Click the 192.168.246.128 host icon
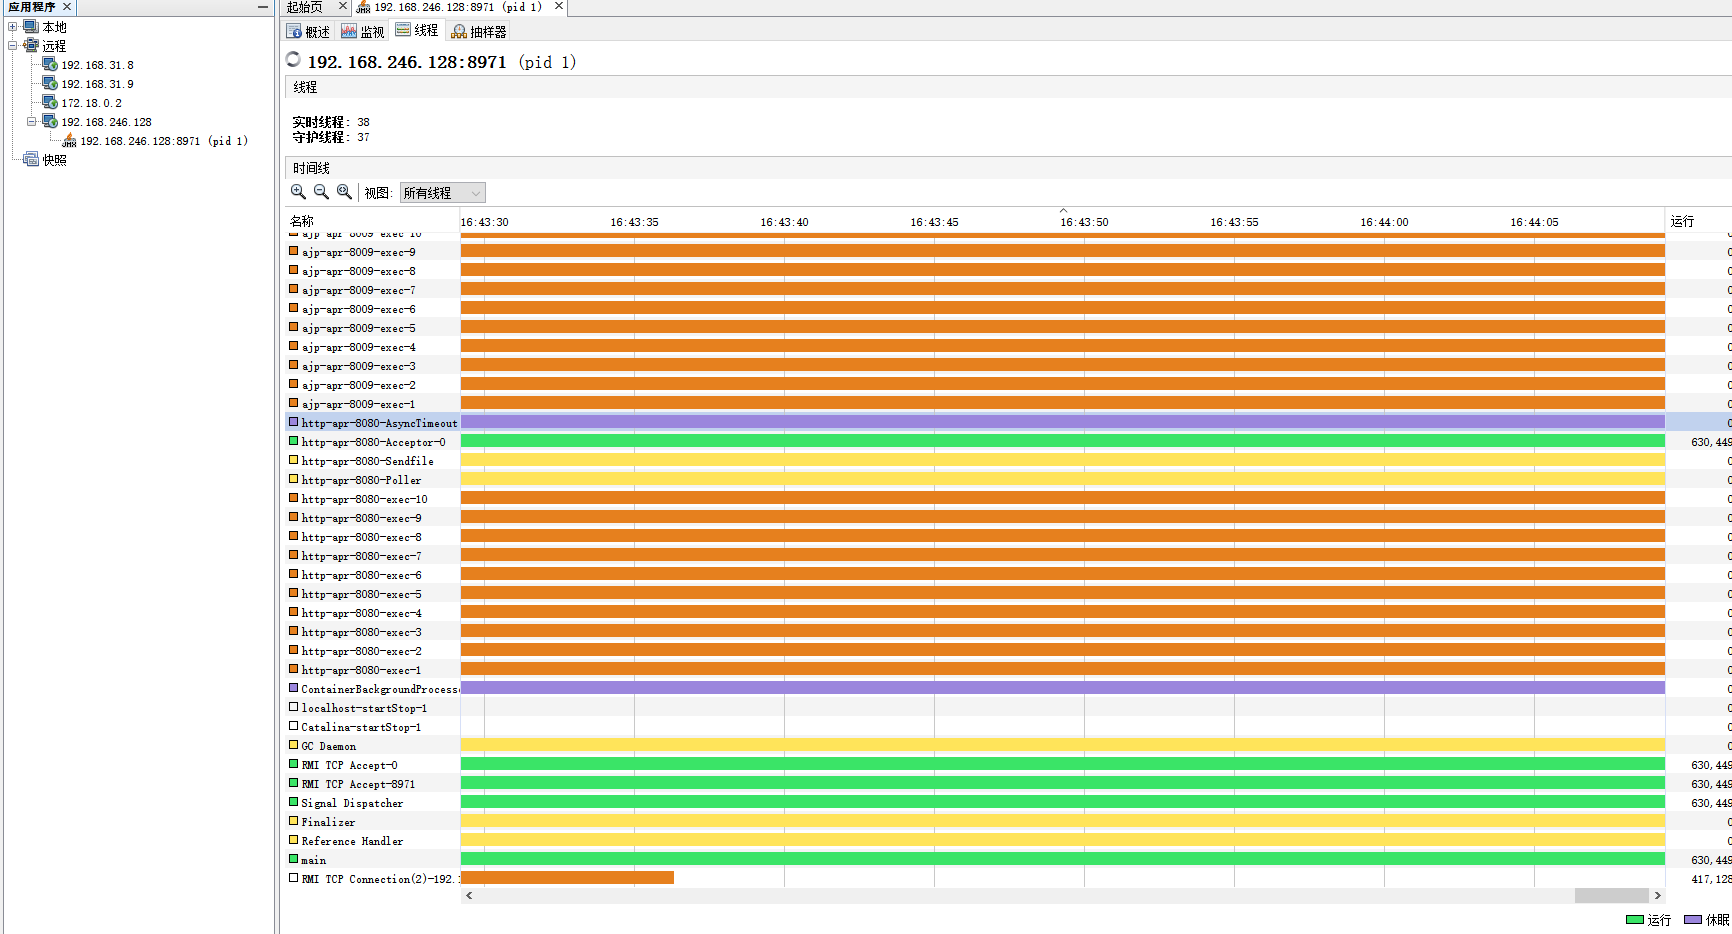Screen dimensions: 1732x934 [50, 122]
